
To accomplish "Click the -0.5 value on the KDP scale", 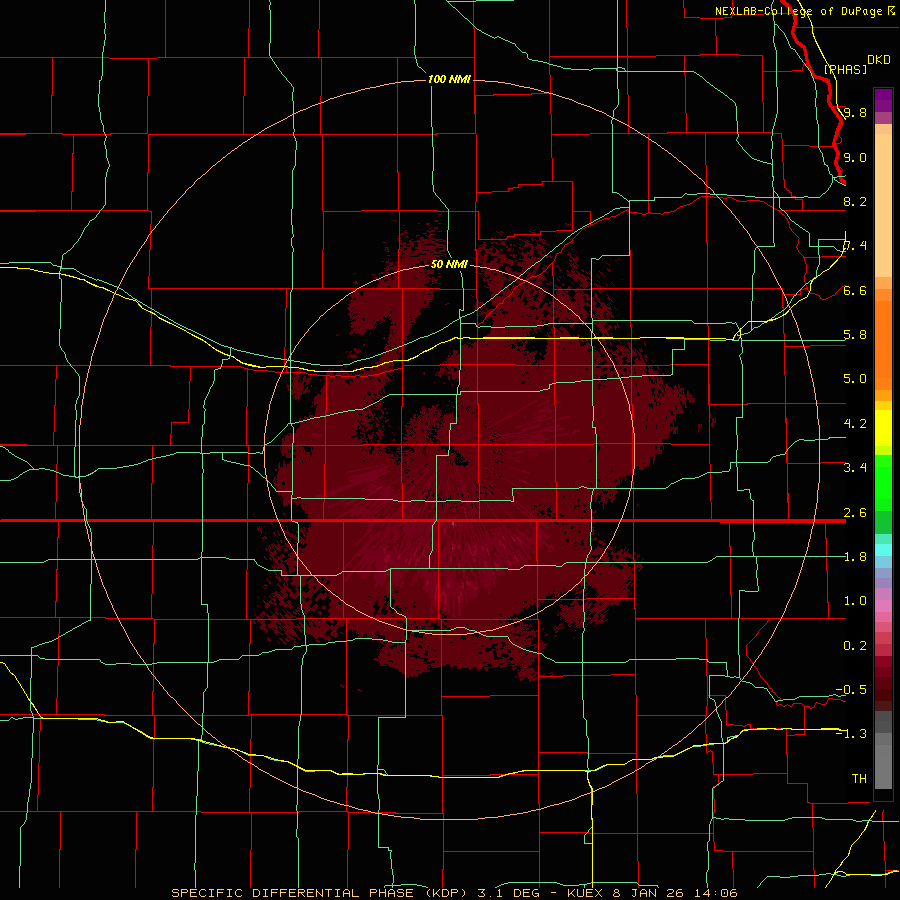I will [851, 690].
